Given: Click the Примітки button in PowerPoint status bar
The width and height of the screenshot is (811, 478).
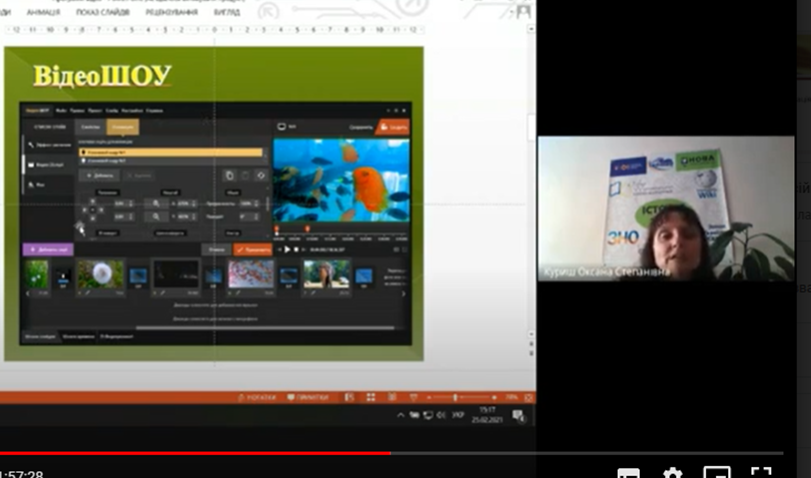Looking at the screenshot, I should point(308,397).
